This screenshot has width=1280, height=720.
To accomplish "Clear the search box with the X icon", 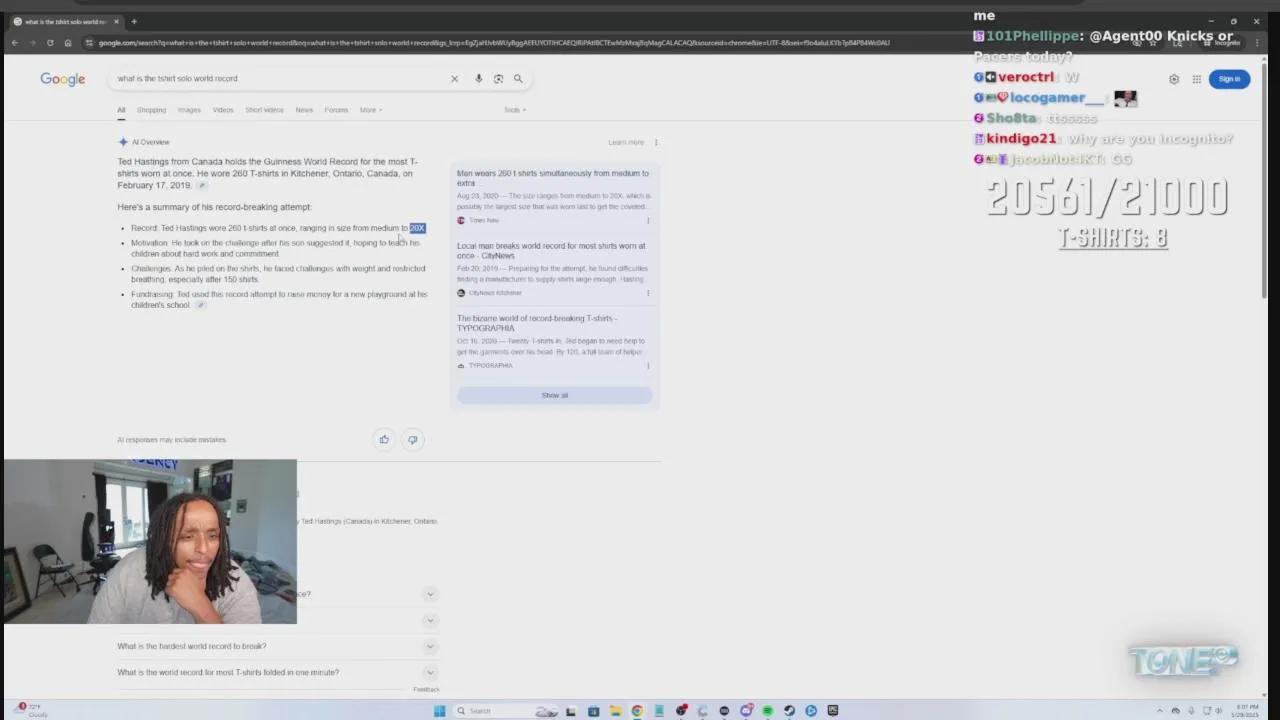I will [x=454, y=79].
